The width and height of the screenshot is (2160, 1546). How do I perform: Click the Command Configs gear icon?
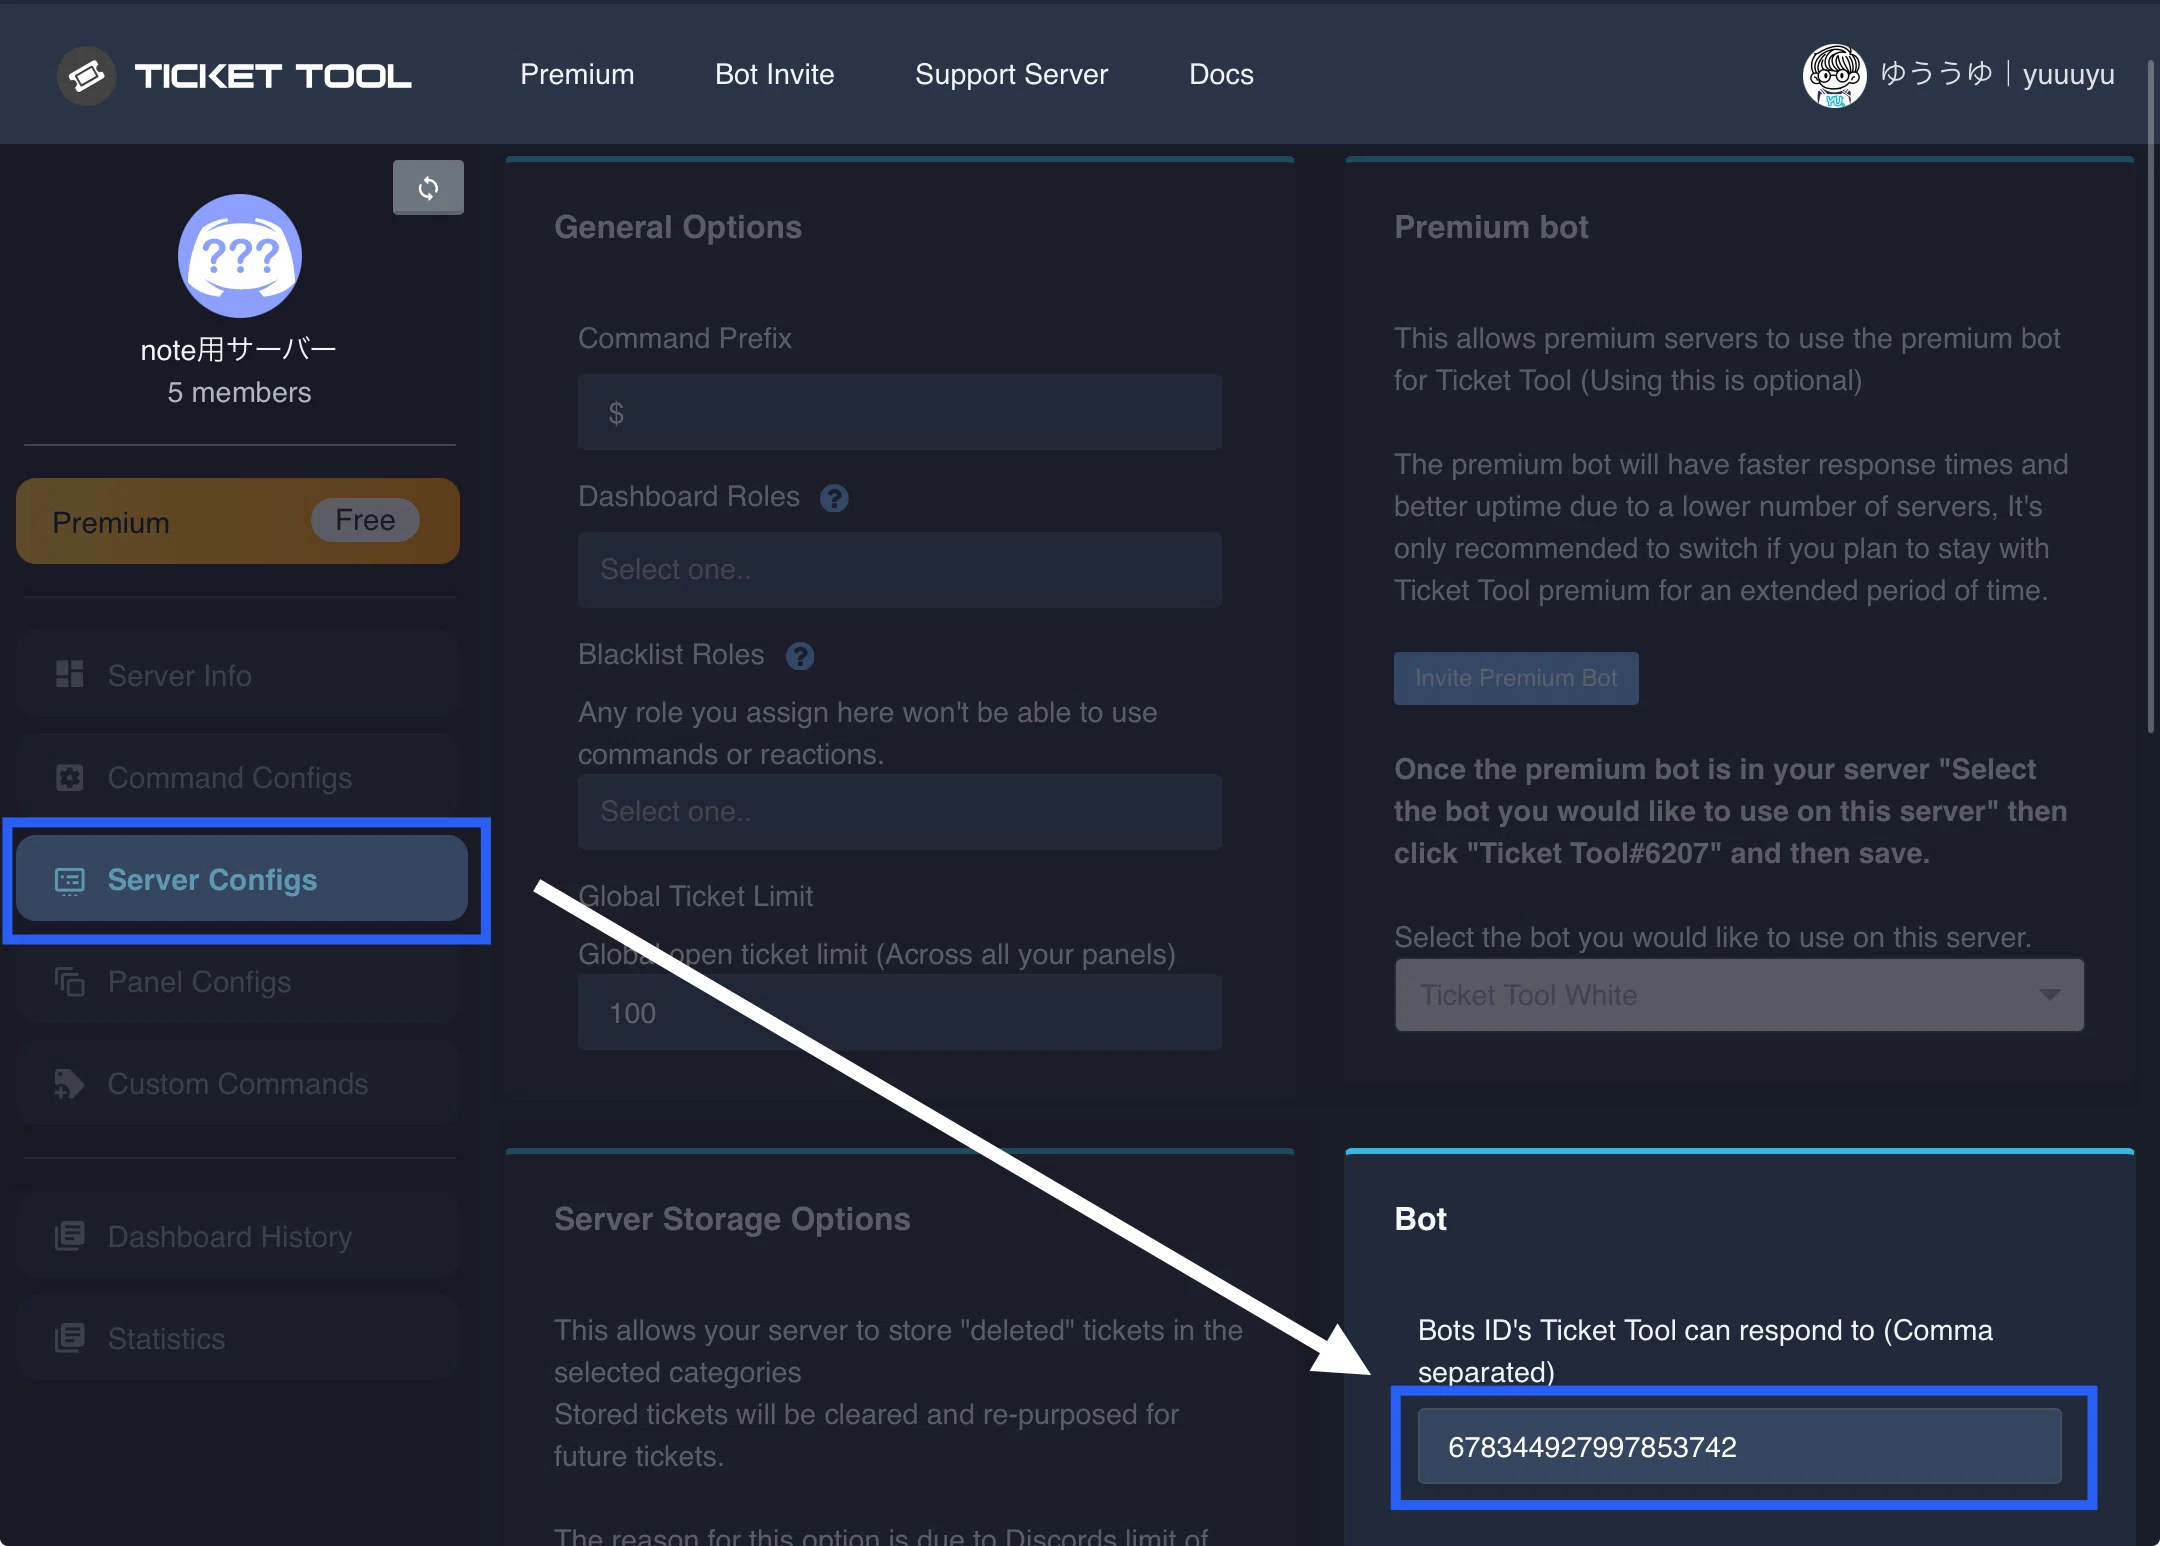click(x=69, y=777)
